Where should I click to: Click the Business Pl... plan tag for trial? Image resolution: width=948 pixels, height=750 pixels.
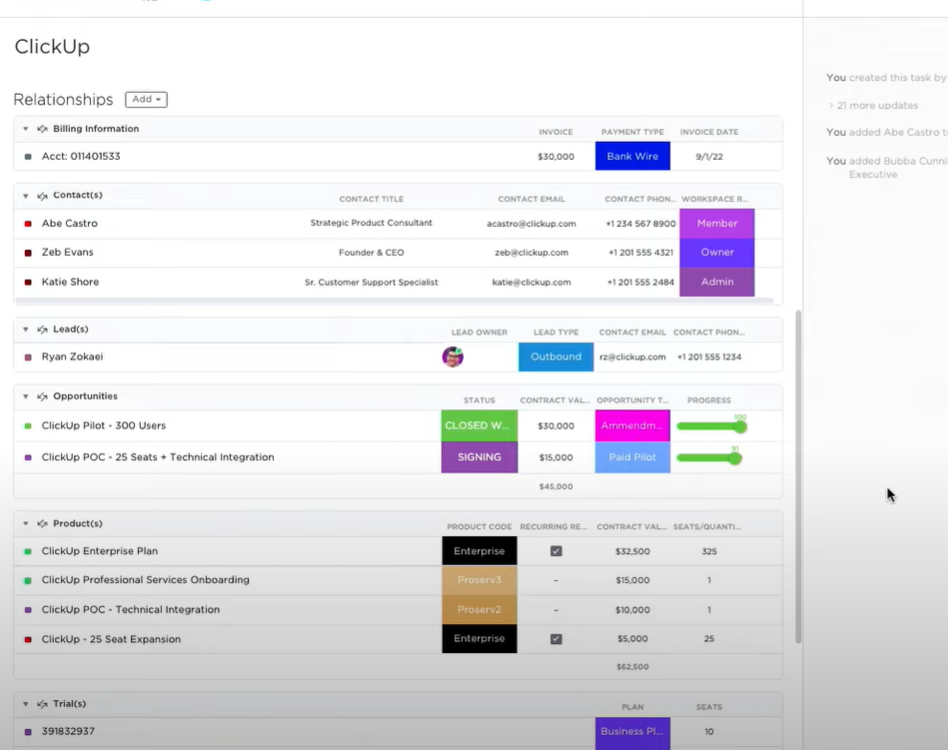(632, 732)
